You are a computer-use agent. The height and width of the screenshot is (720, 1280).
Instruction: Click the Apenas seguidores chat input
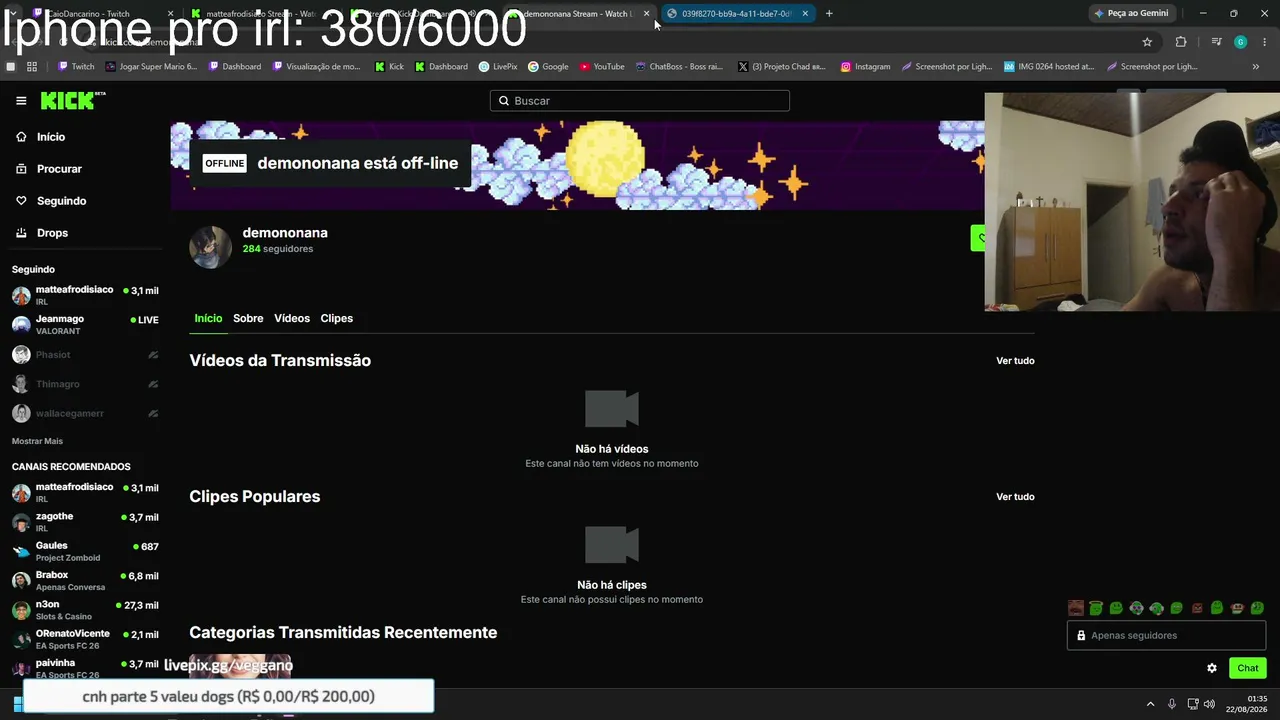click(1167, 635)
